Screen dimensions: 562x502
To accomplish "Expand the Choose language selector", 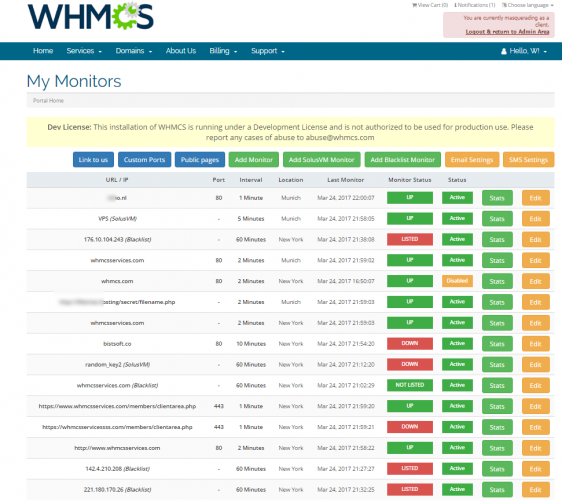I will 528,5.
